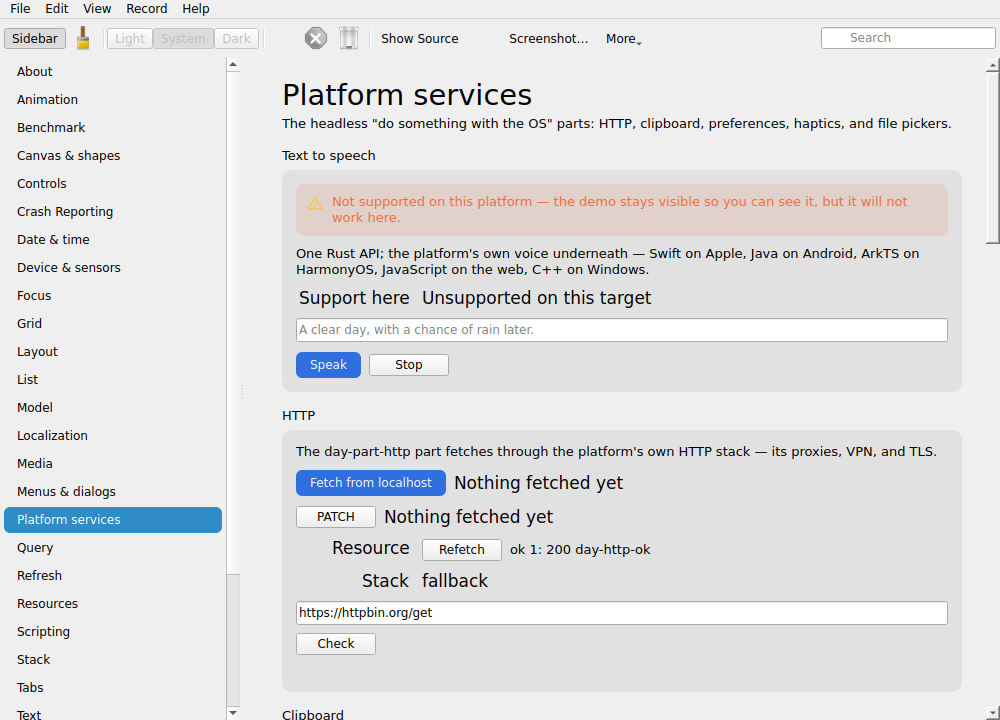Open the View menu

(x=97, y=8)
